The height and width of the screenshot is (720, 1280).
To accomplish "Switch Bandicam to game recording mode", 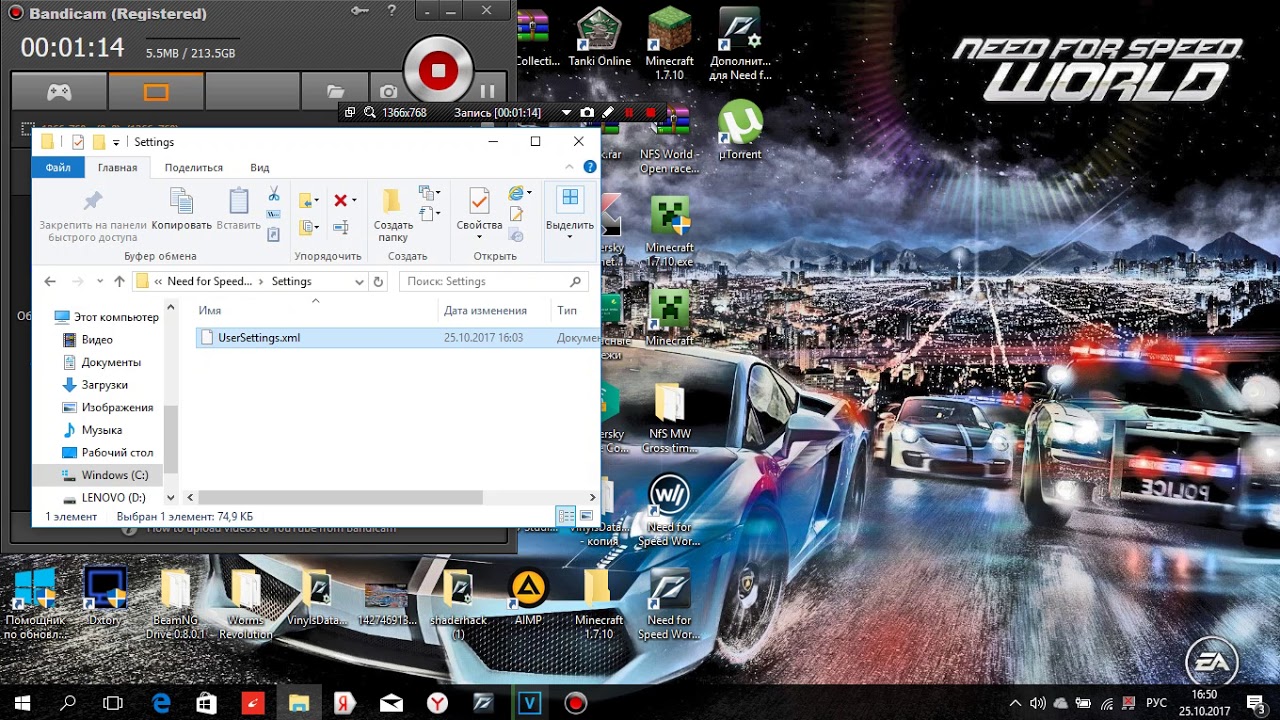I will 59,92.
